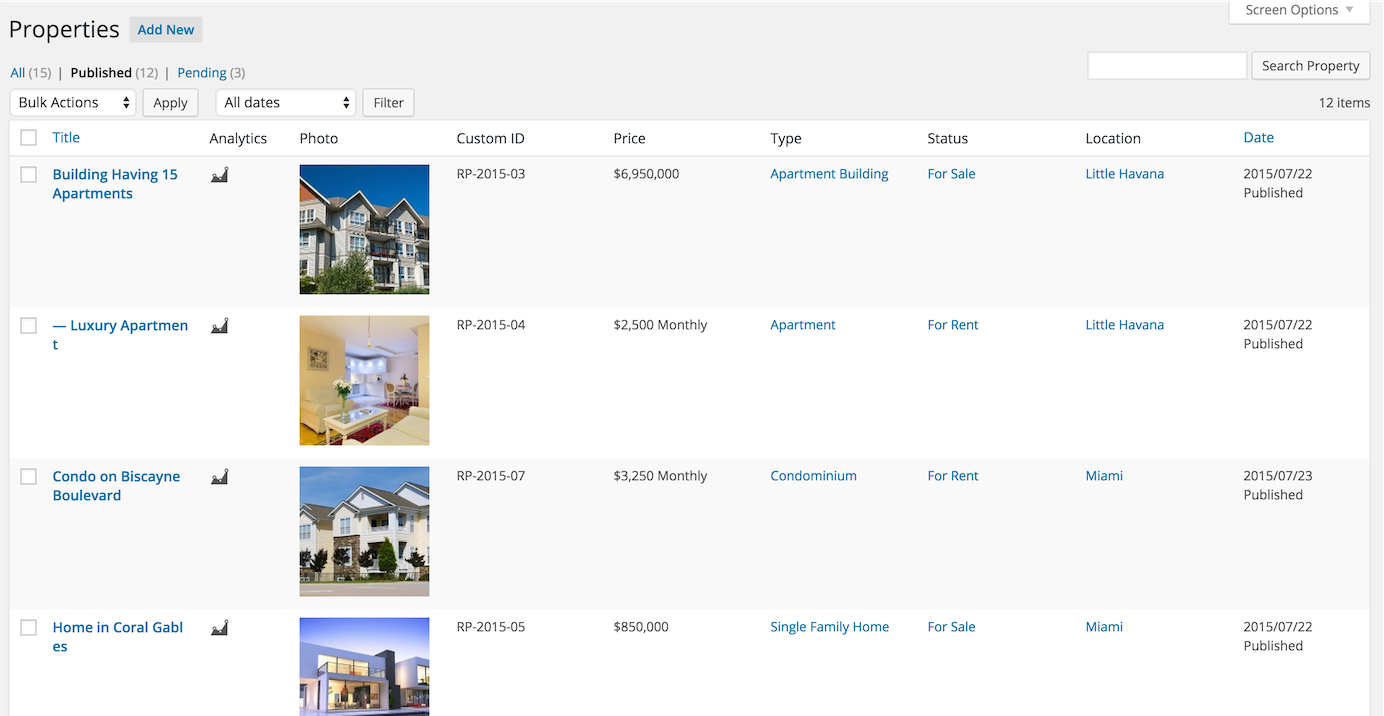The width and height of the screenshot is (1384, 716).
Task: Click the Luxury Apartment interior photo thumbnail
Action: point(364,381)
